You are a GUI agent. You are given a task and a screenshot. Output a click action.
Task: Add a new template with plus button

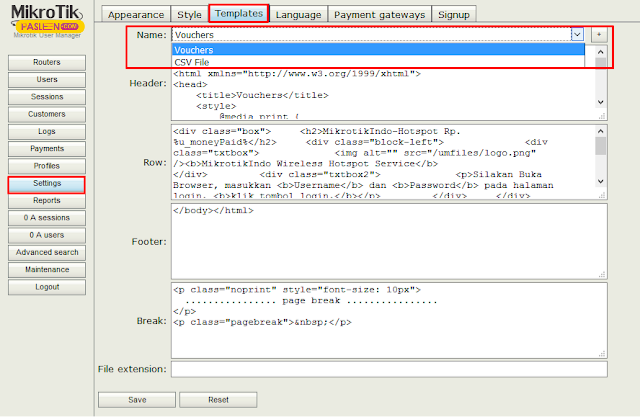click(599, 35)
